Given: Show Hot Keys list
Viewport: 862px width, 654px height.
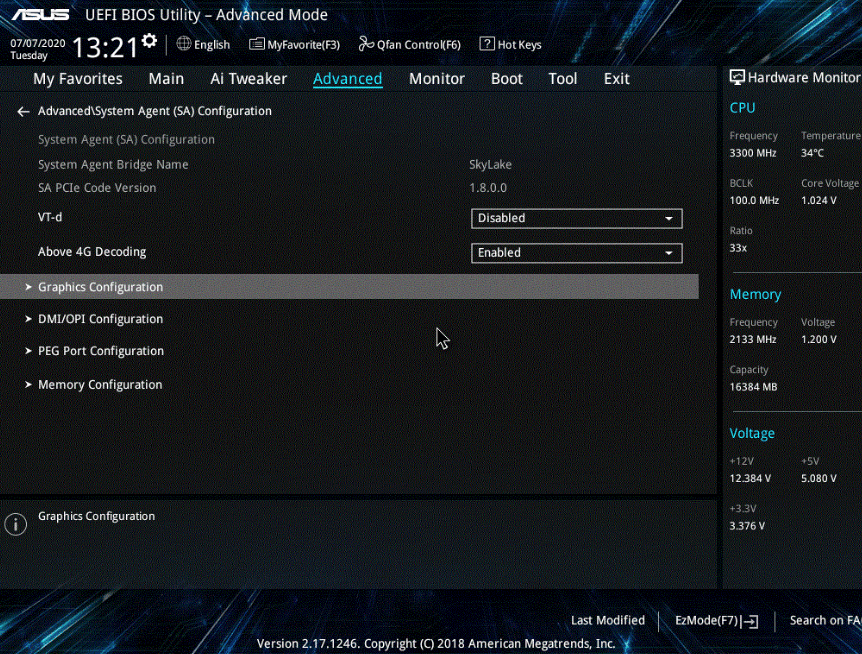Looking at the screenshot, I should (x=511, y=45).
